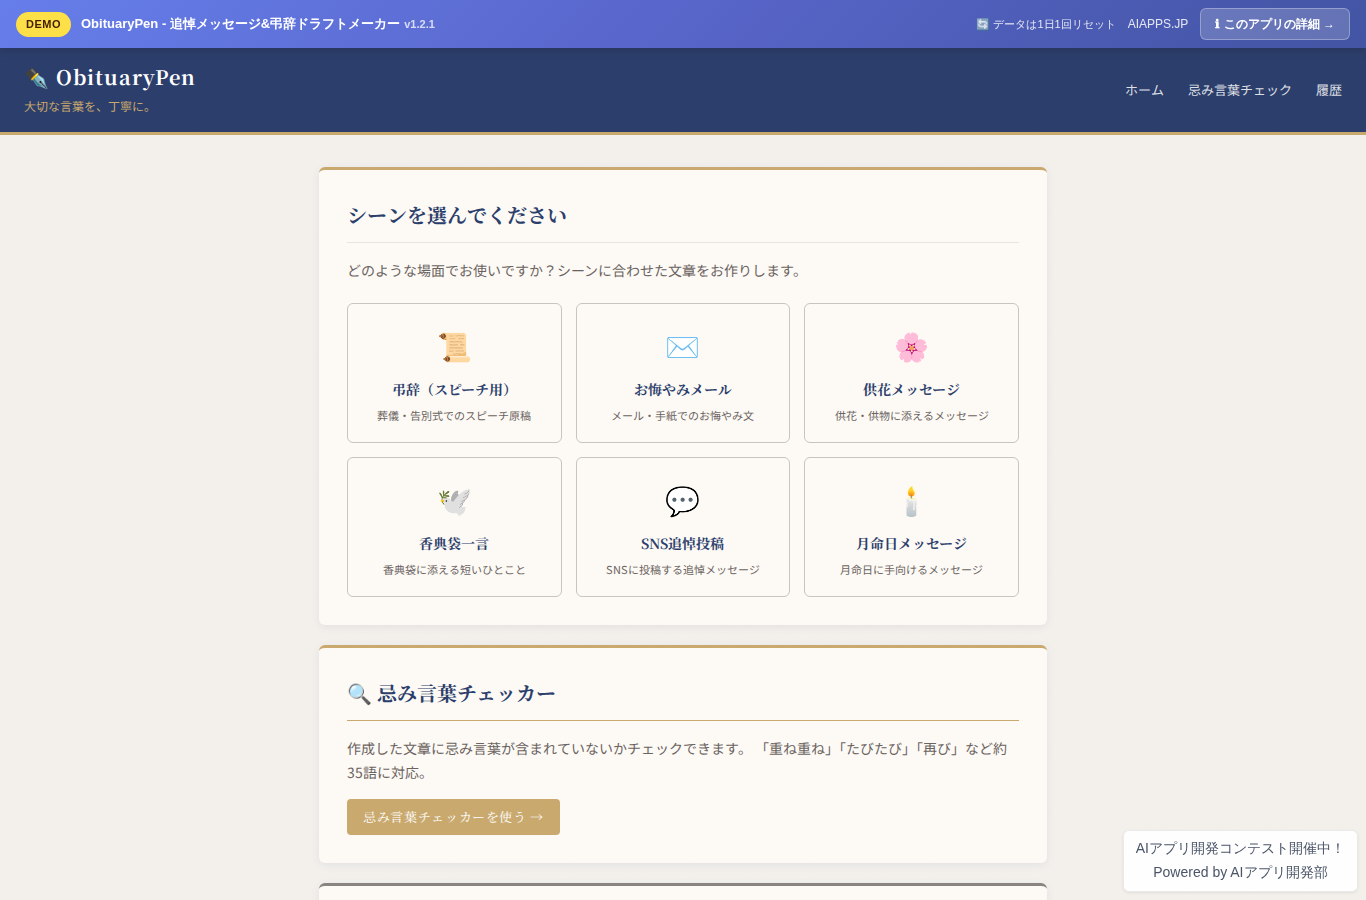Image resolution: width=1366 pixels, height=900 pixels.
Task: Click the flower icon for 供花メッセージ
Action: tap(911, 347)
